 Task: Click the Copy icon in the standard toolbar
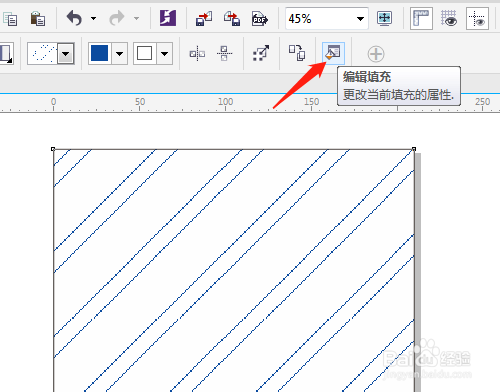(10, 19)
